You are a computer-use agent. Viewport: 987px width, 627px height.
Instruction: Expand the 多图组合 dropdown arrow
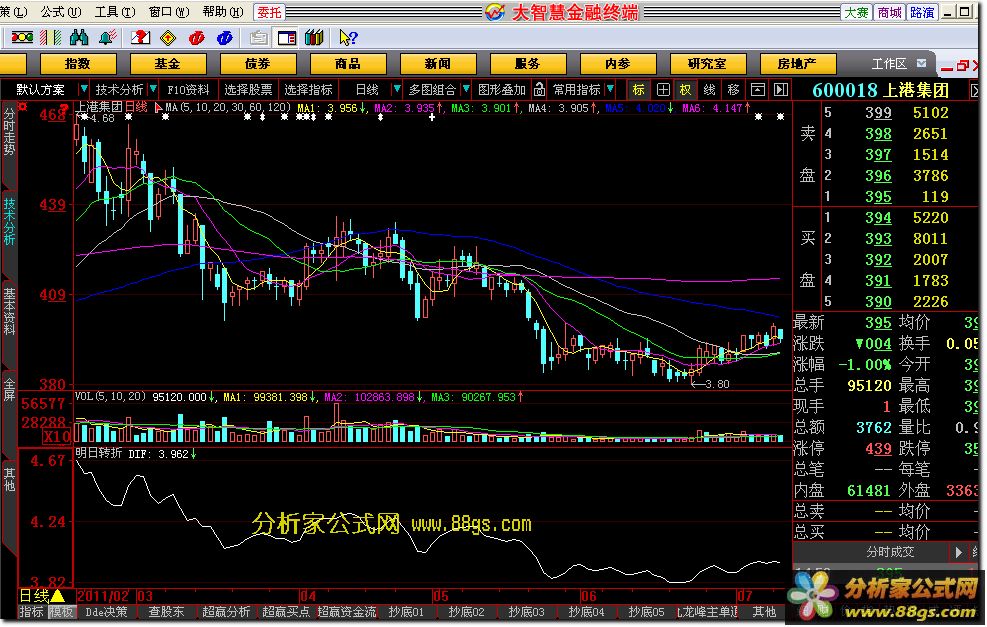click(466, 89)
